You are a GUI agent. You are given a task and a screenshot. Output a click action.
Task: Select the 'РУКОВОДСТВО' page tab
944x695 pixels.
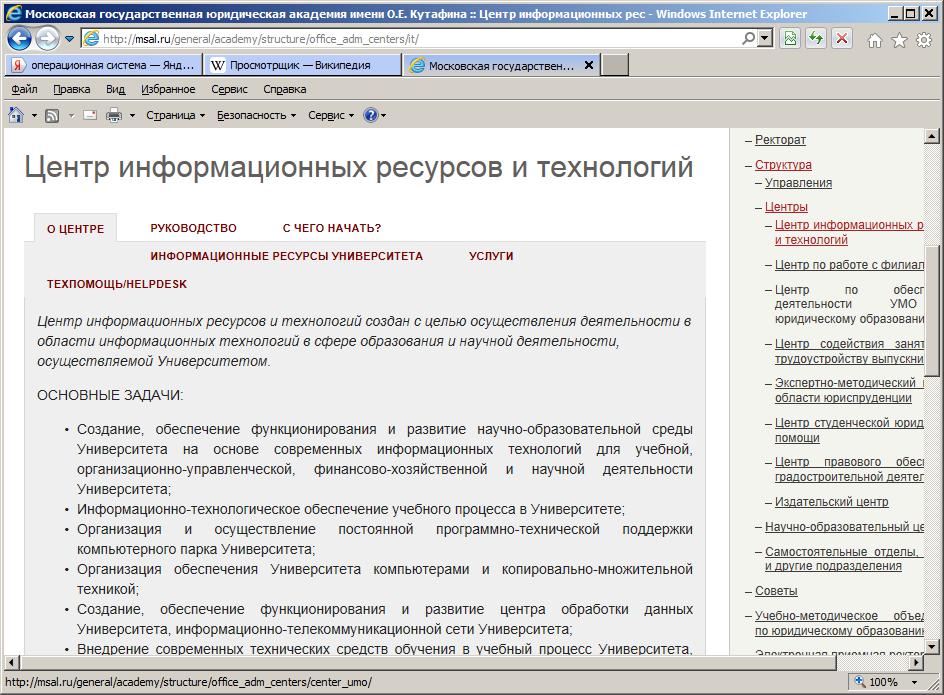click(193, 228)
